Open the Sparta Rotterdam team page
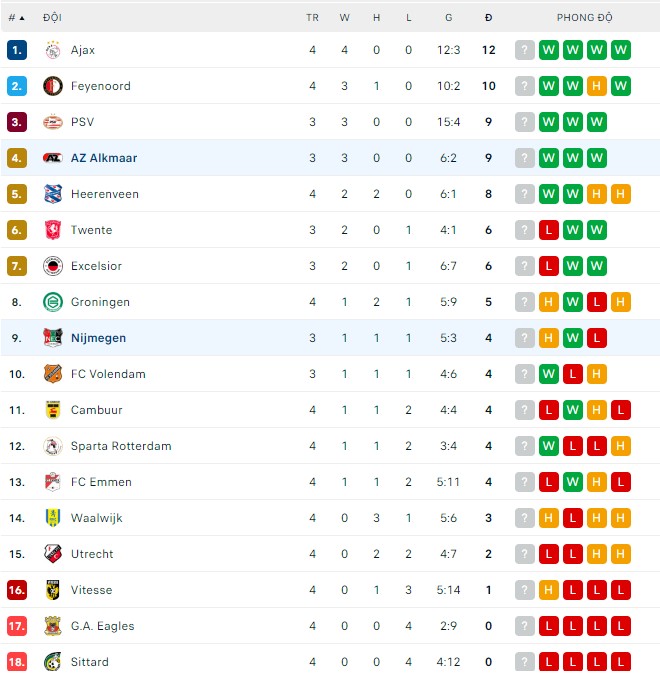The image size is (660, 673). [121, 446]
